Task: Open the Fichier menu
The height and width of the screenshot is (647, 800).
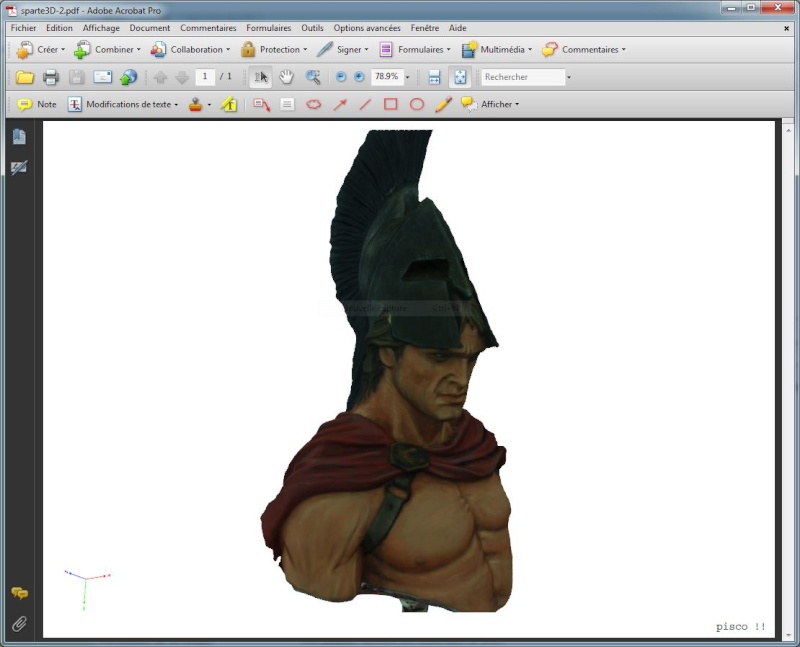Action: tap(23, 28)
